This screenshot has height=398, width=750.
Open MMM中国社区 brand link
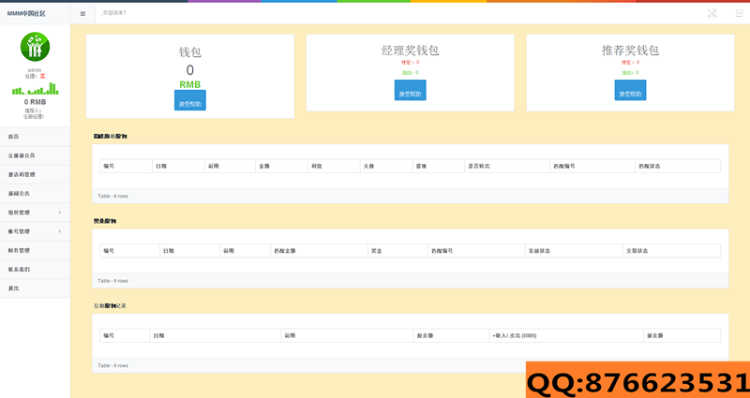click(x=26, y=14)
